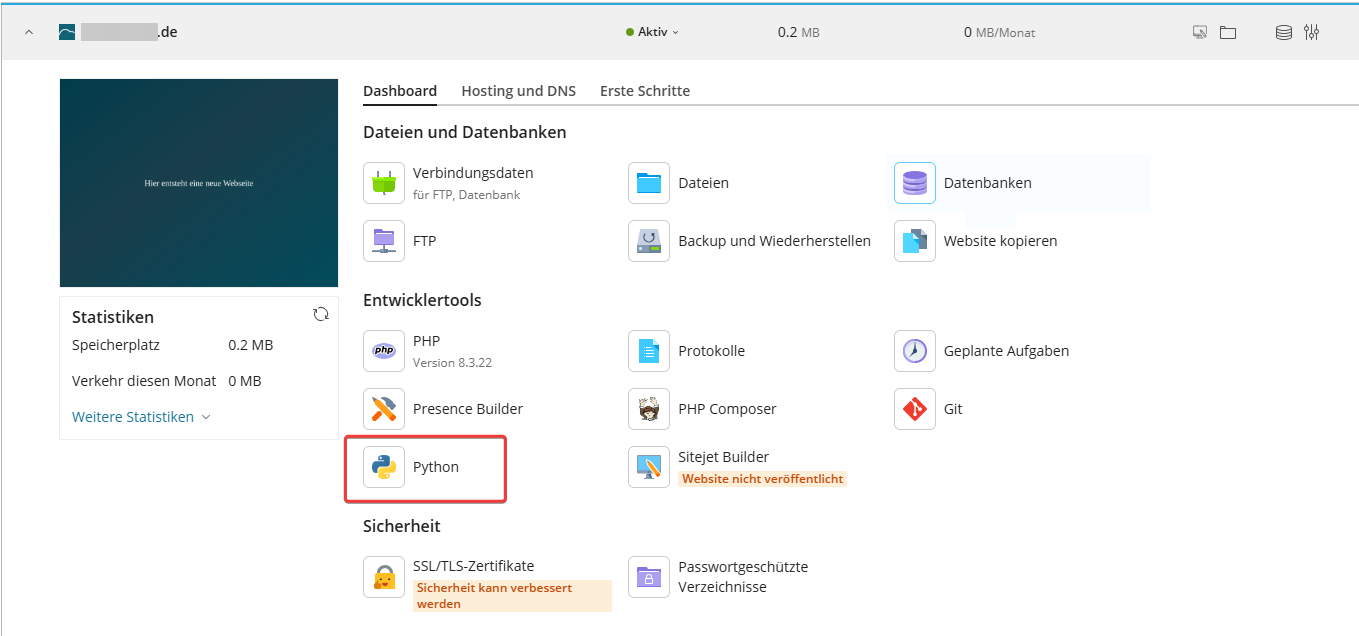This screenshot has width=1359, height=636.
Task: Click the 'Statistiken' heading
Action: (113, 317)
